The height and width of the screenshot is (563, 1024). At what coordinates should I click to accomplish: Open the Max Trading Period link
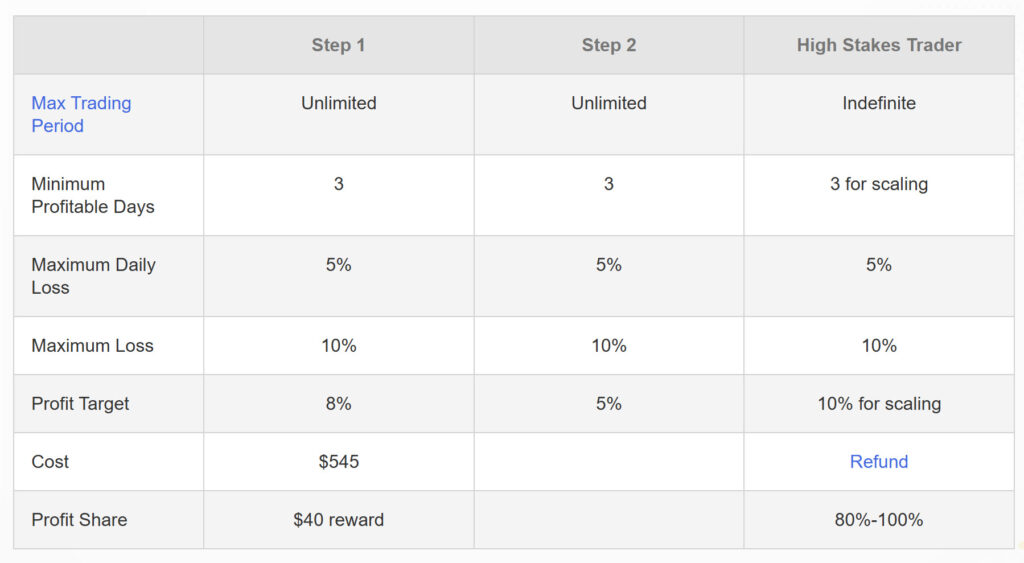[x=81, y=114]
